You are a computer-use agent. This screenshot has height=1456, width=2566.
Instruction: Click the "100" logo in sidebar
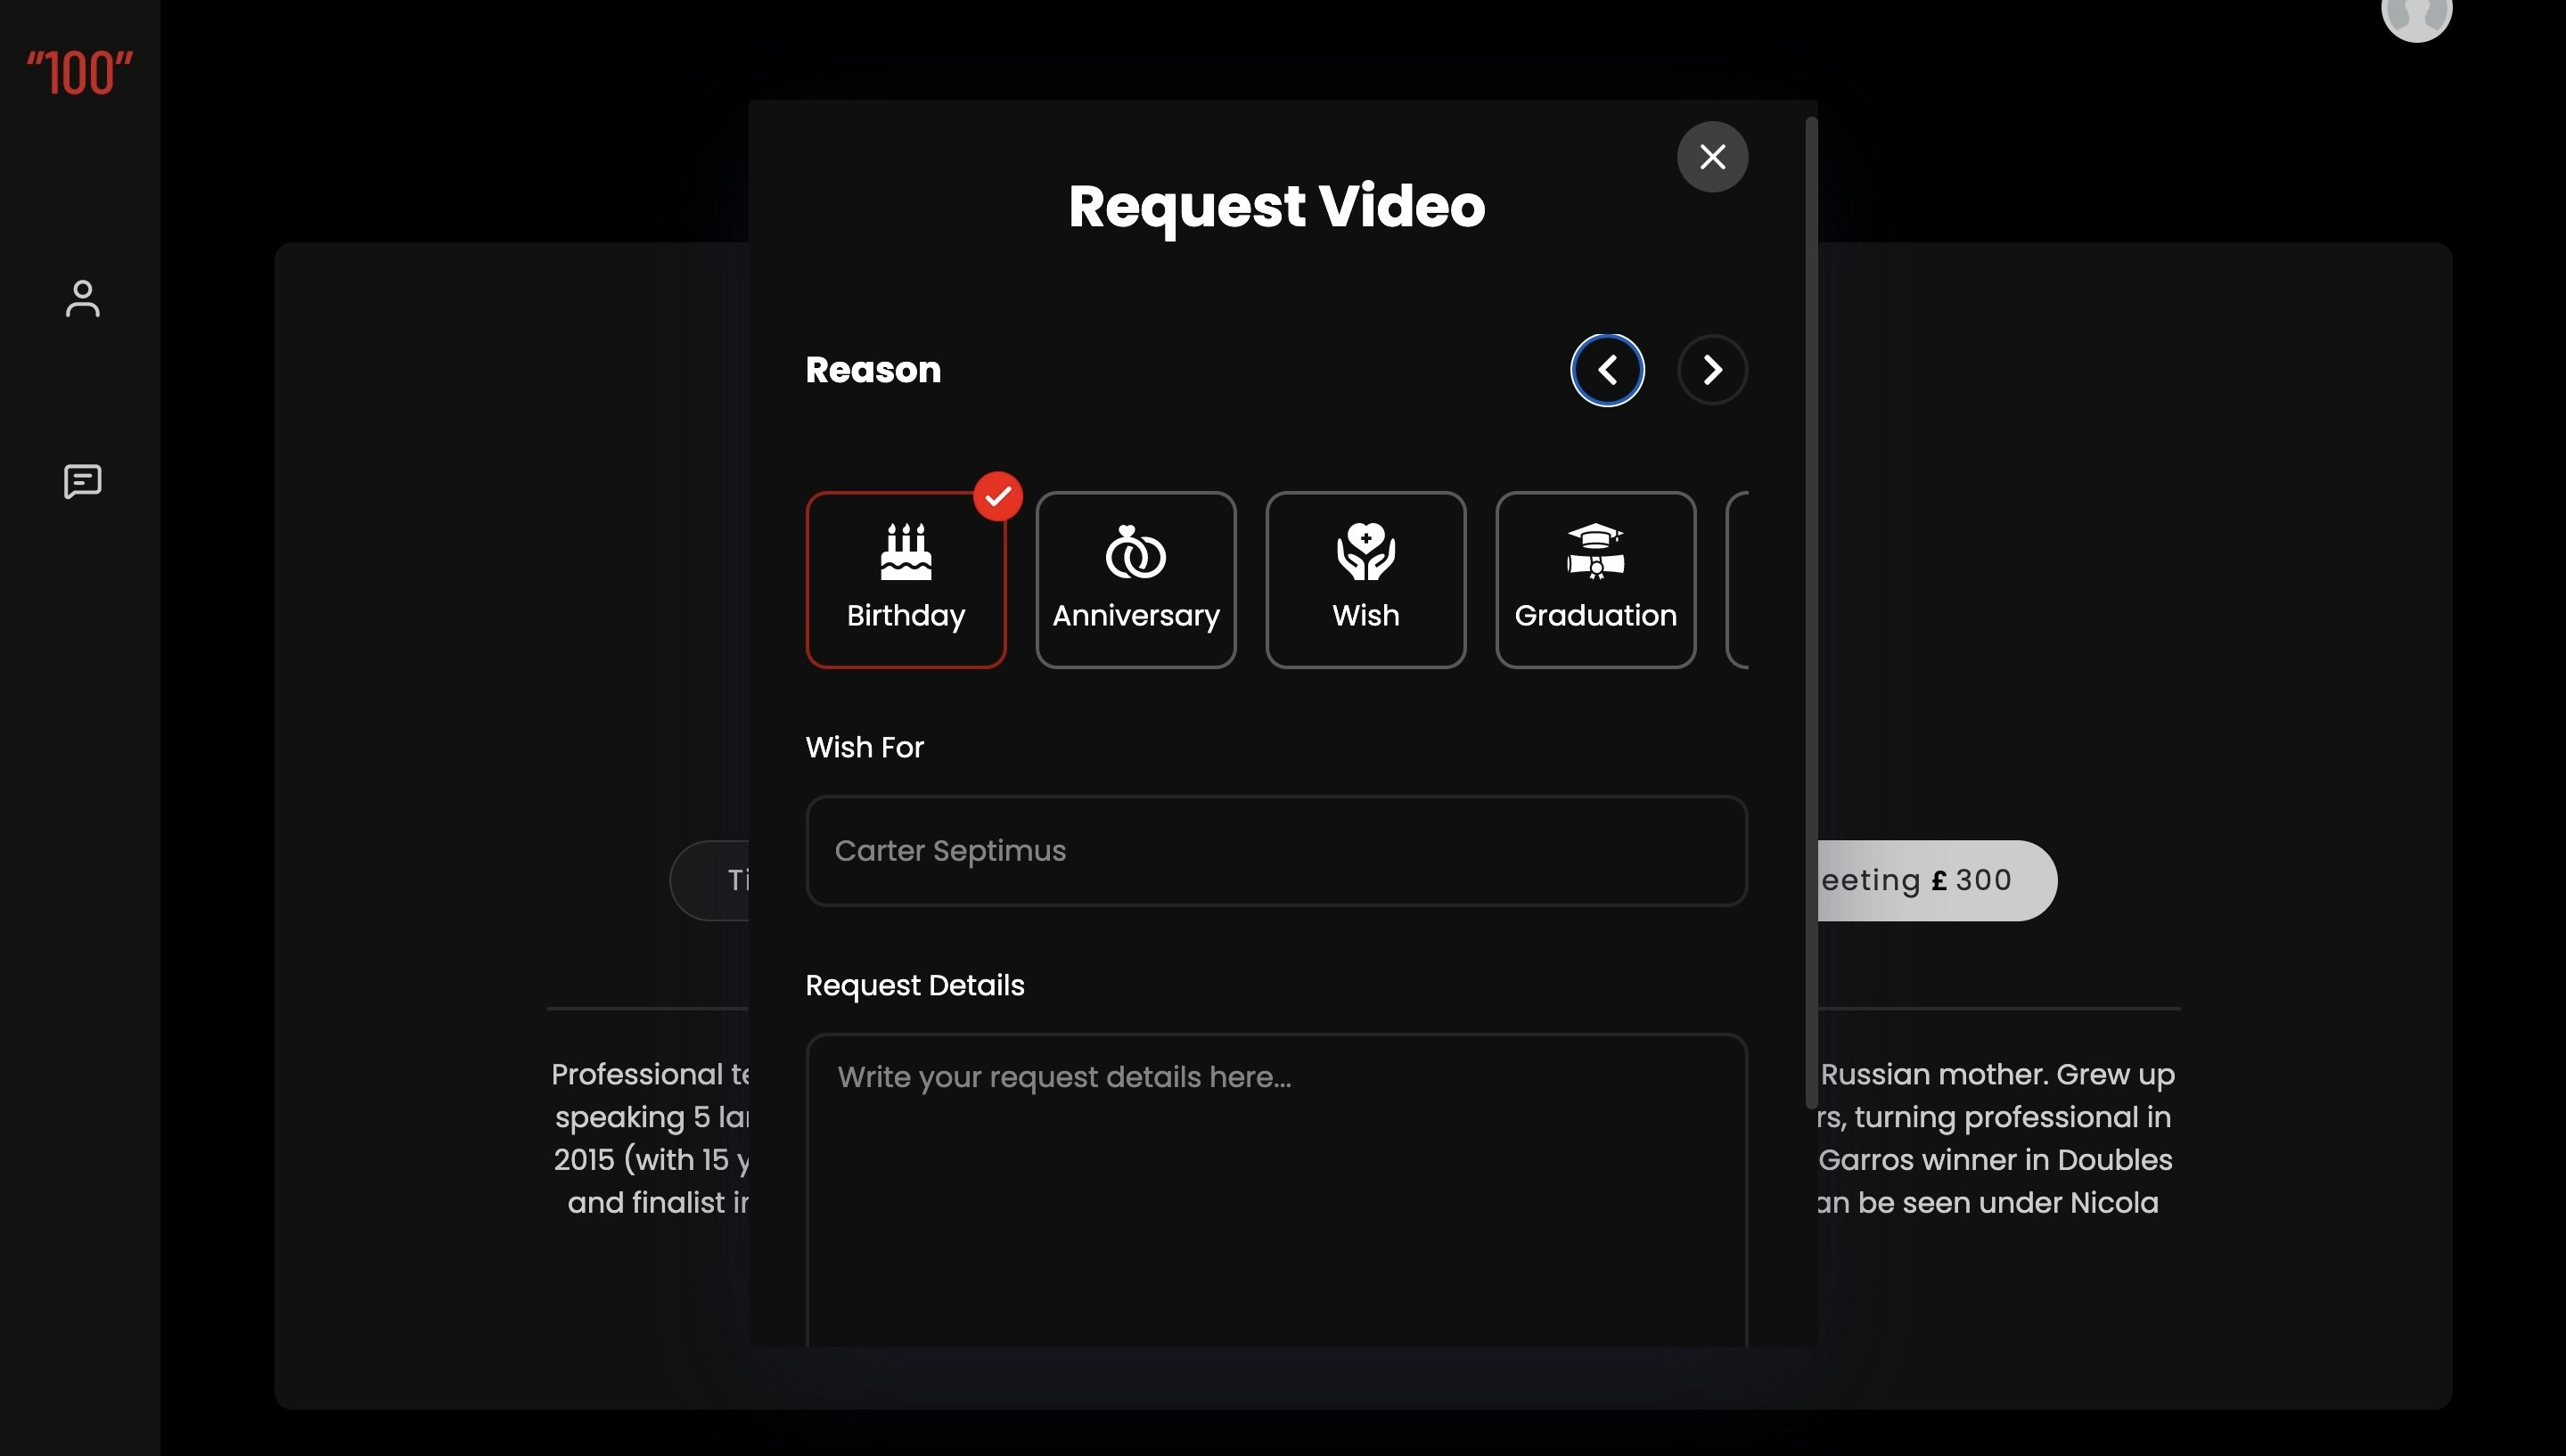tap(79, 74)
